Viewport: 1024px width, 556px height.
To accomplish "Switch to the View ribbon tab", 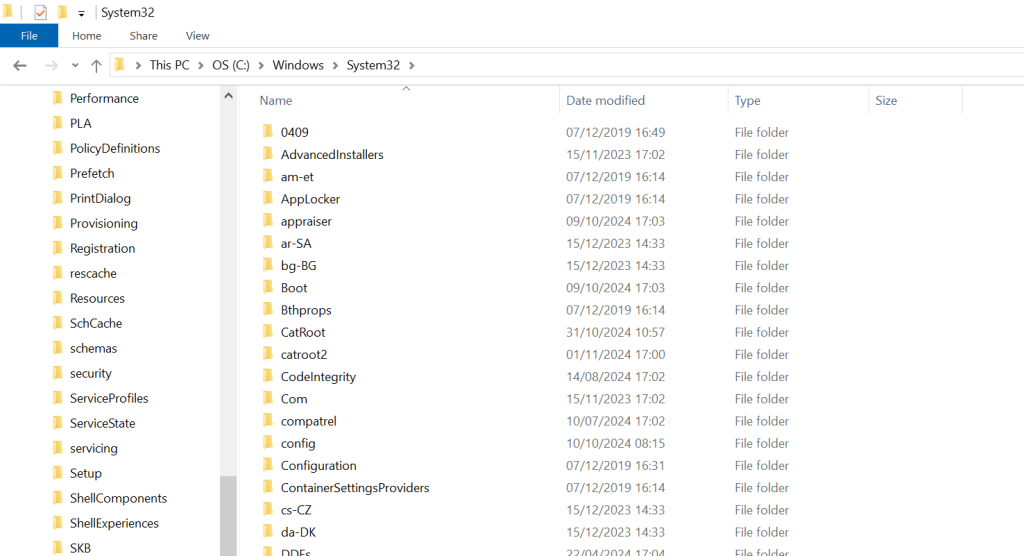I will click(197, 36).
